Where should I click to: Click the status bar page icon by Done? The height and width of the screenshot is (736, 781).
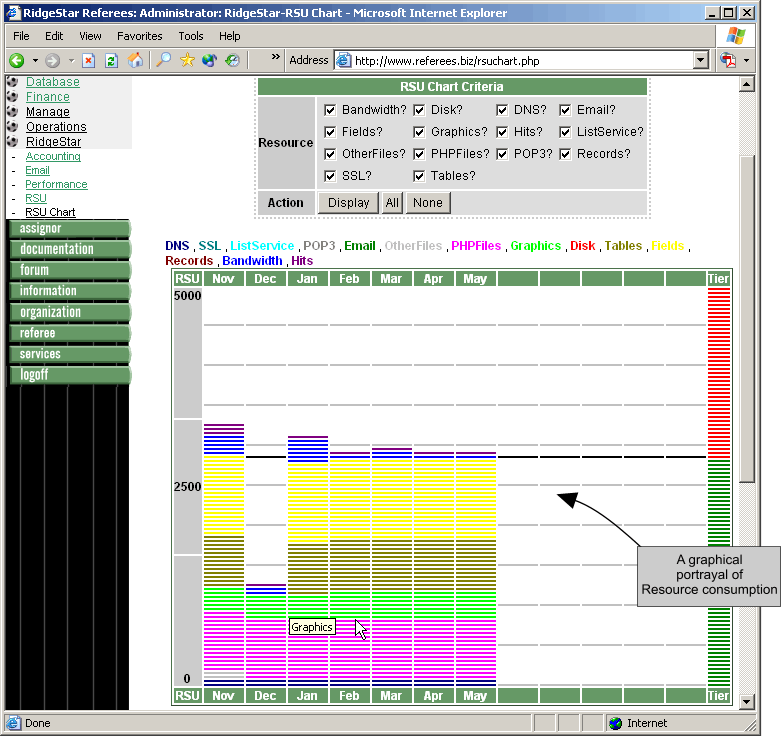[13, 723]
